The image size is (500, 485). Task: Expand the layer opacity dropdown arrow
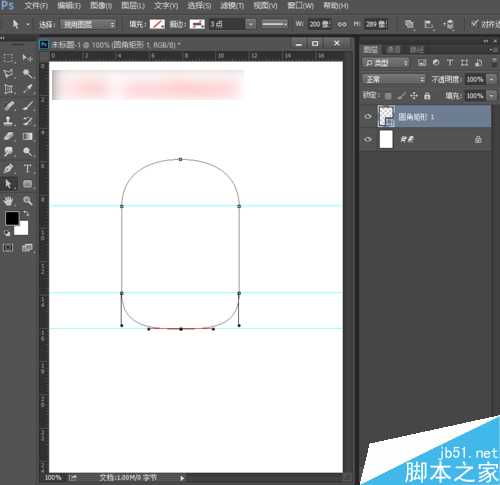pyautogui.click(x=491, y=79)
